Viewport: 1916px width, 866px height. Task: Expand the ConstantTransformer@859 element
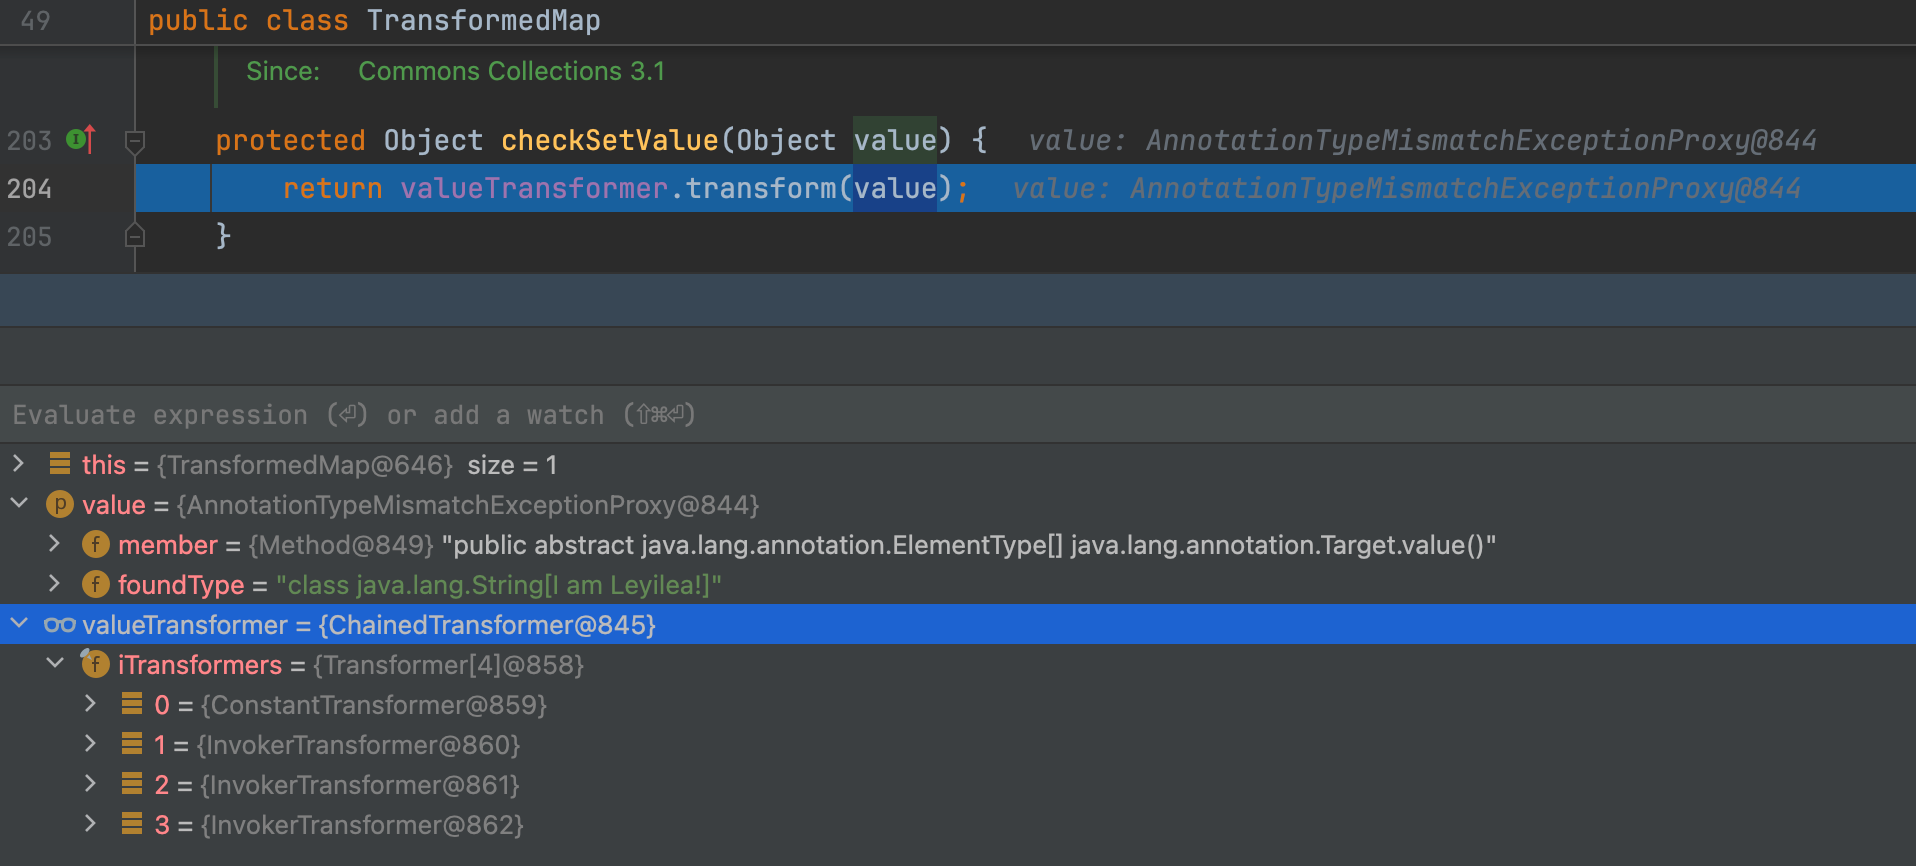(90, 704)
